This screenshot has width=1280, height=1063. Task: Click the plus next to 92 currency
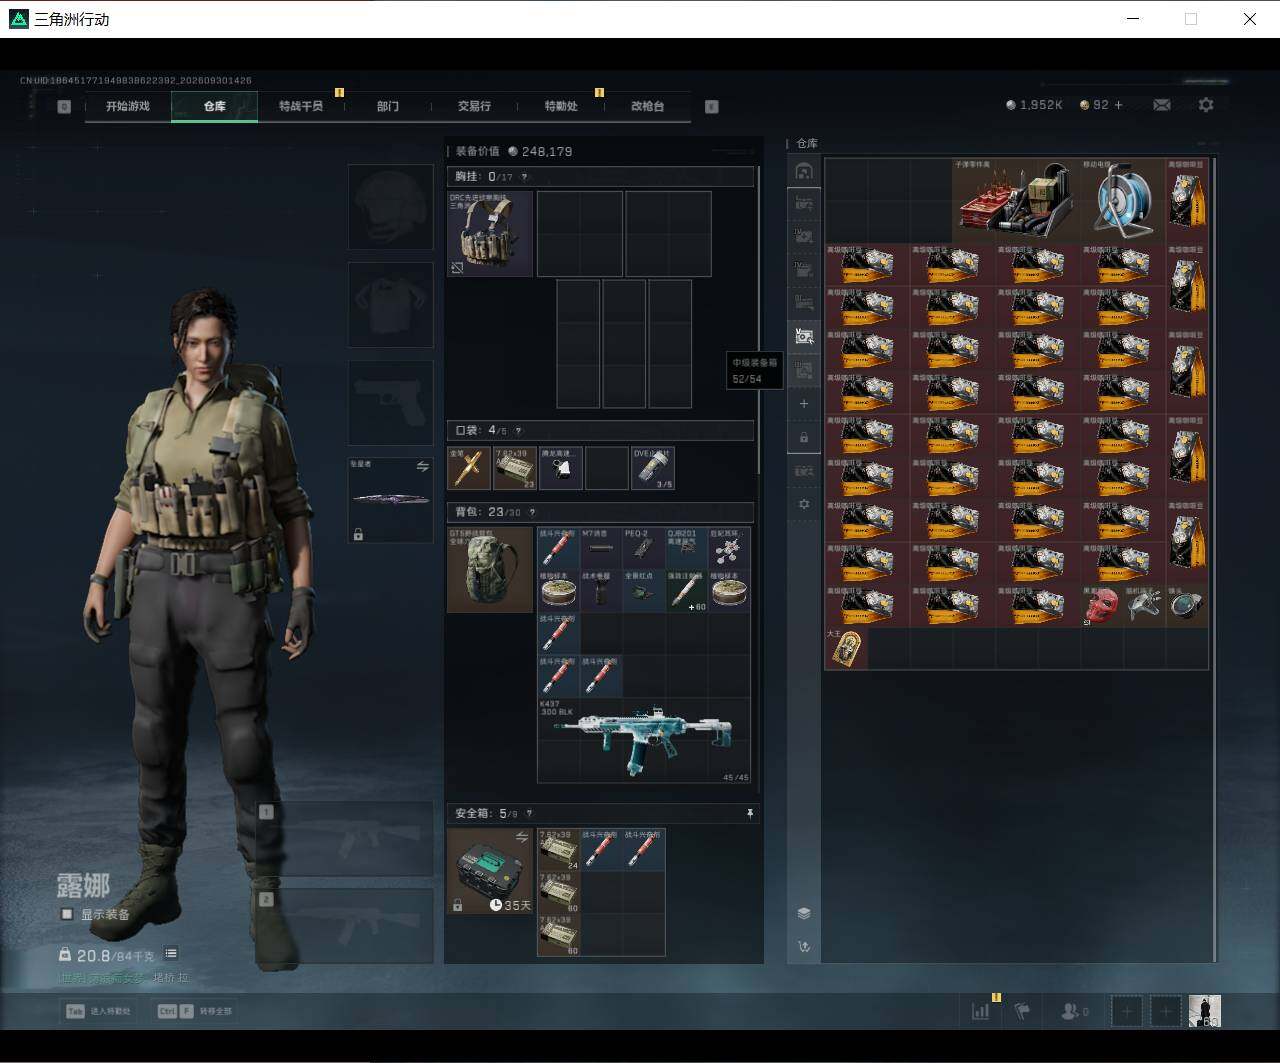[1118, 105]
